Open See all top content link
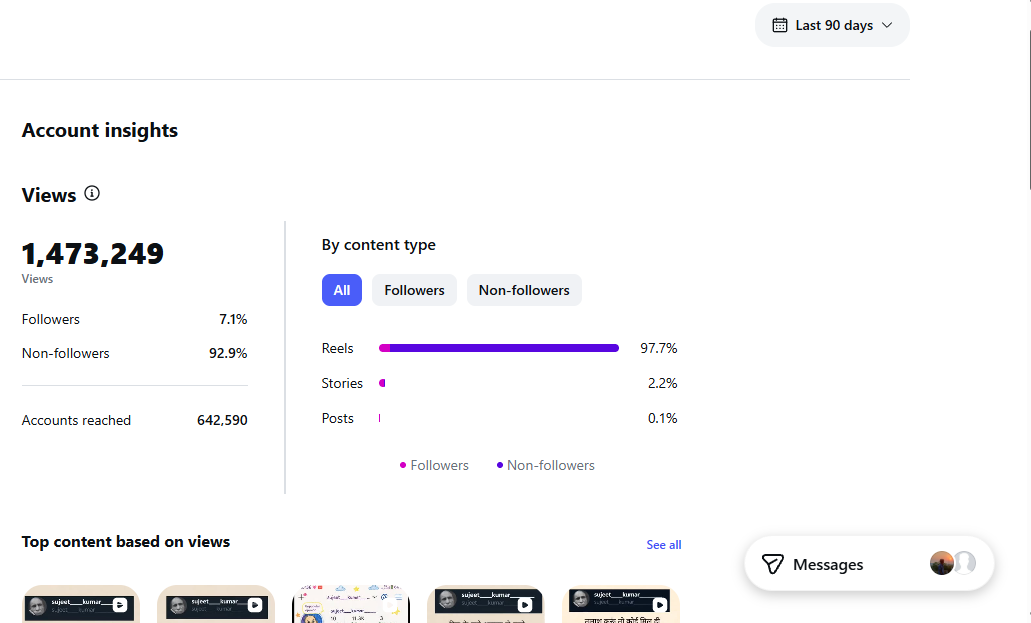 (663, 545)
